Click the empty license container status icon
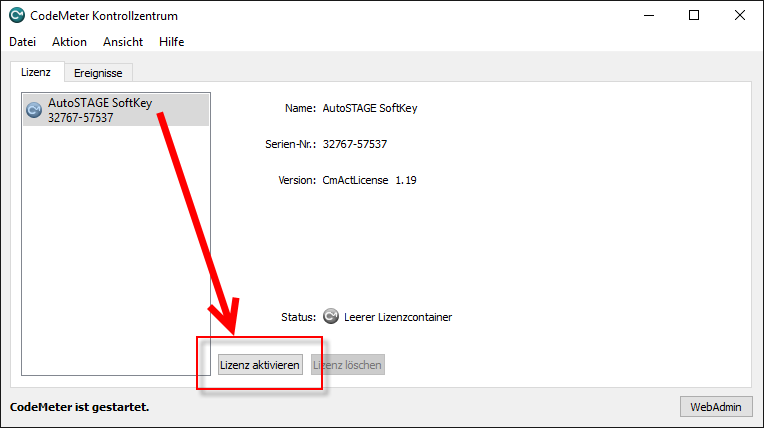This screenshot has width=764, height=428. pyautogui.click(x=331, y=317)
